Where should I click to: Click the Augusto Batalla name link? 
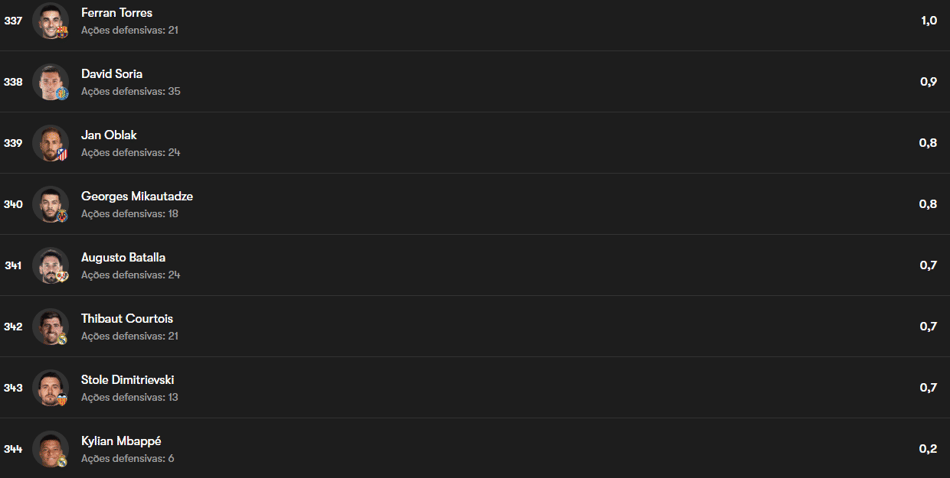pos(123,257)
